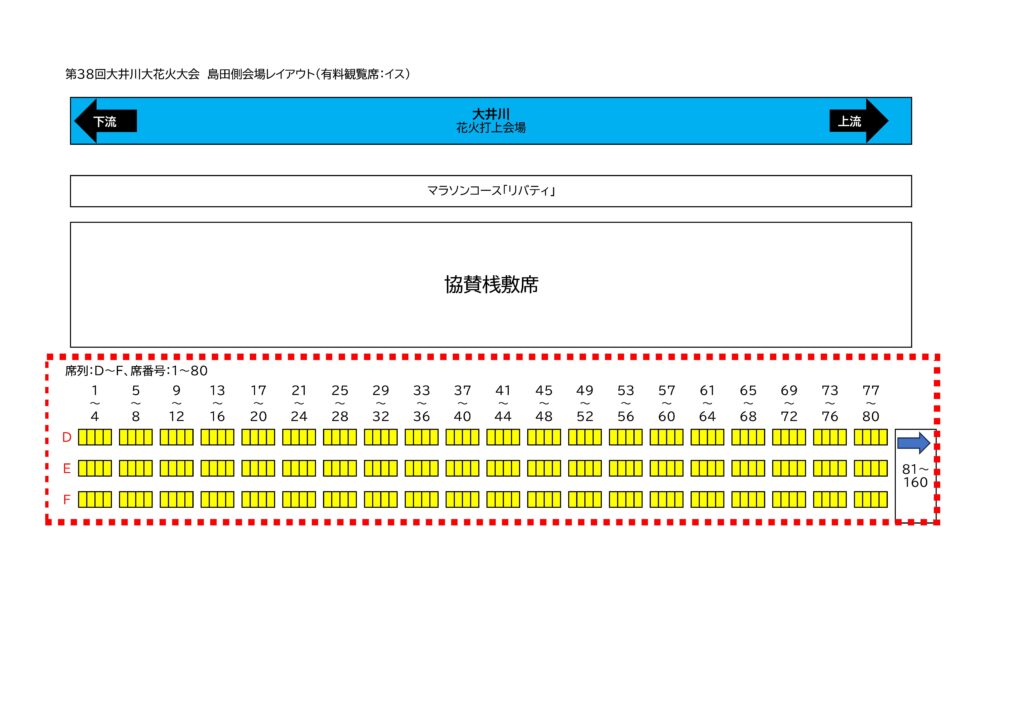This screenshot has height=724, width=1024.
Task: Select row E seat block 25～28
Action: (x=340, y=469)
